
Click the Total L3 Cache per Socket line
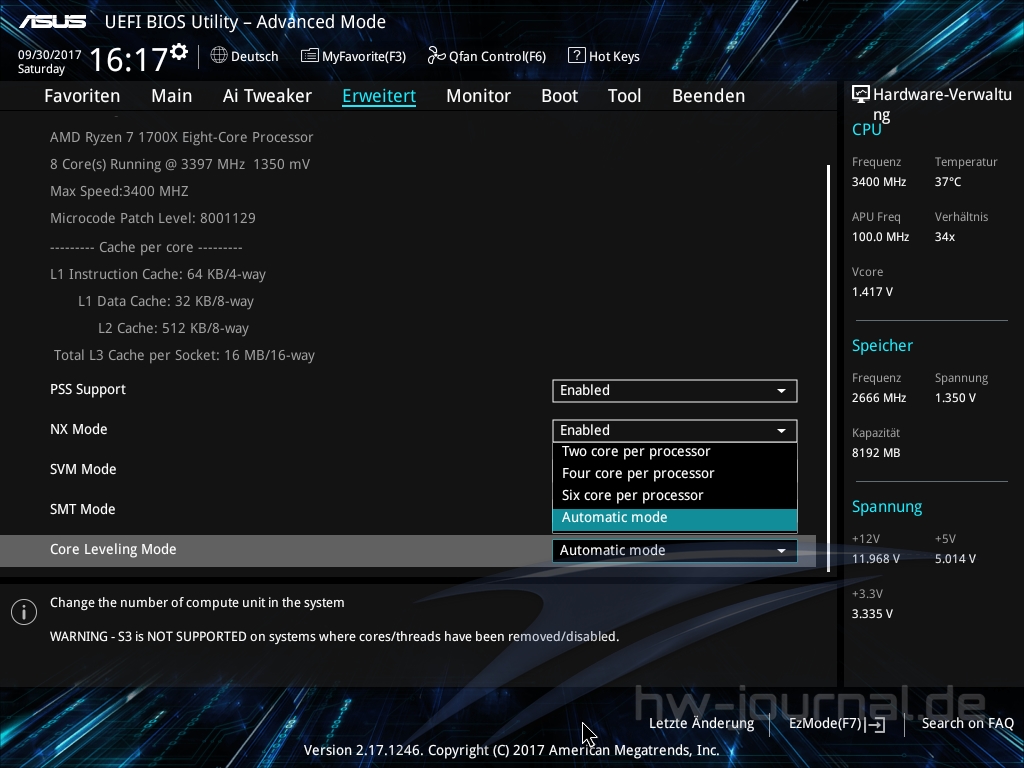[184, 355]
